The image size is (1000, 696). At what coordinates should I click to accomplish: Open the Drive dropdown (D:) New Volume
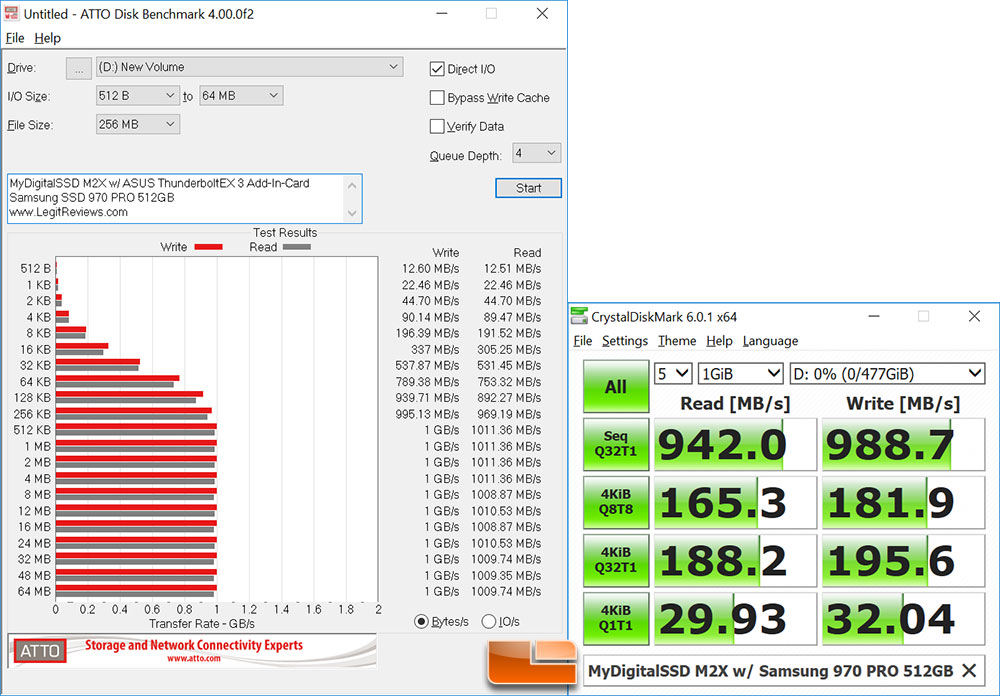pos(249,67)
